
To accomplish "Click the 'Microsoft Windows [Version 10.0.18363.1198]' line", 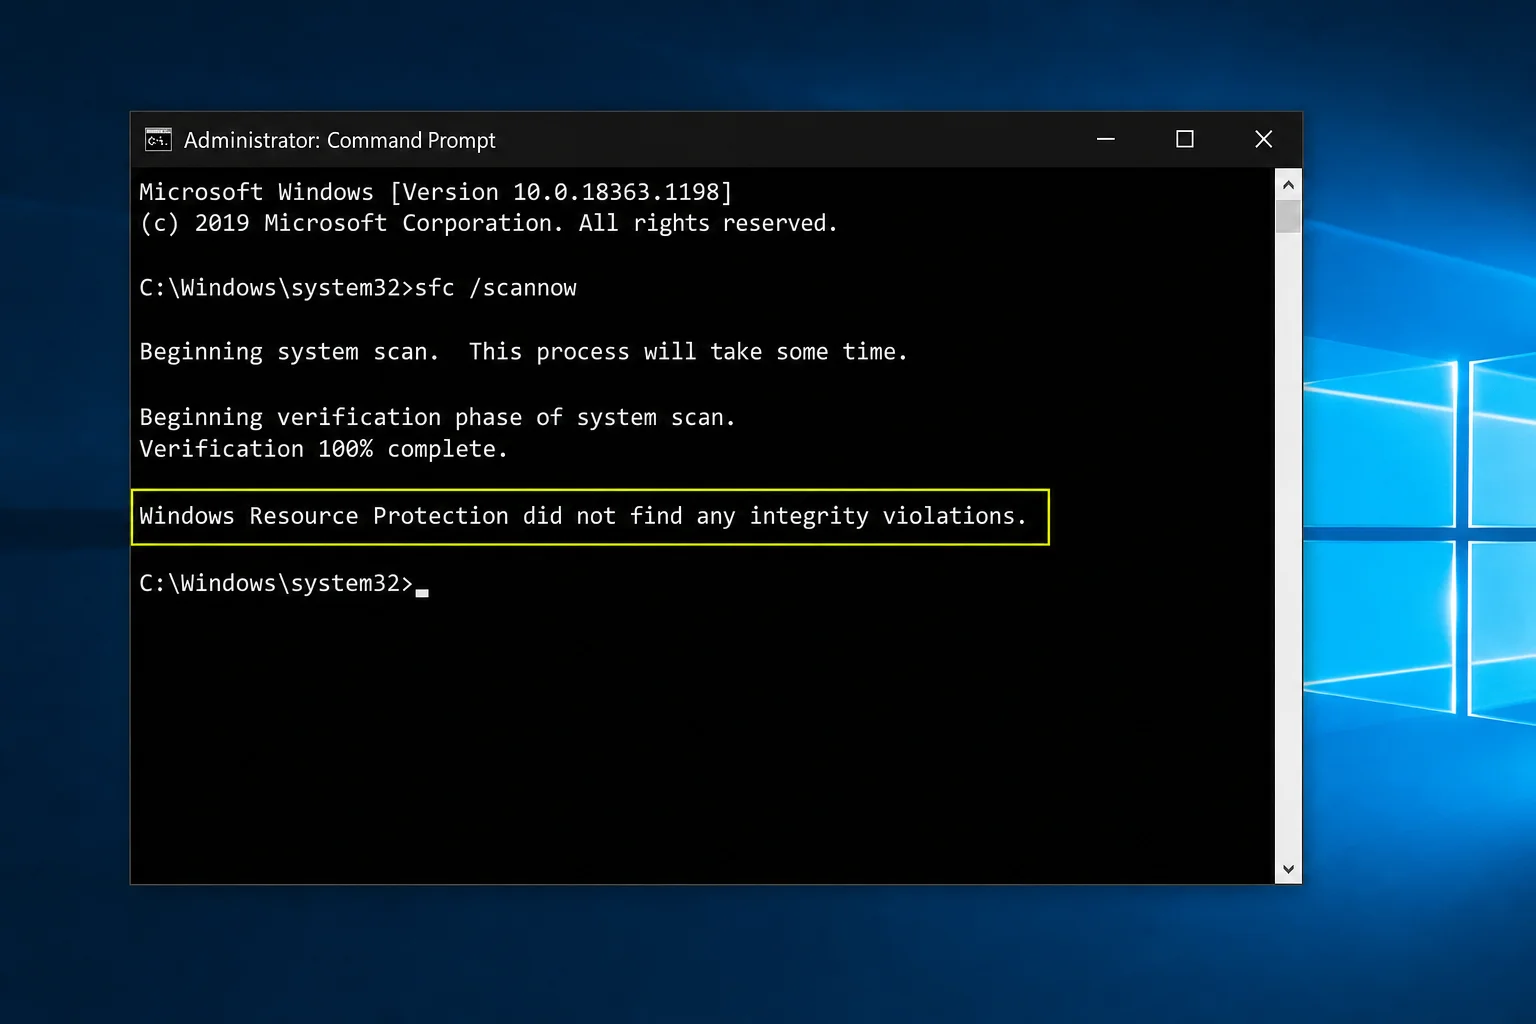I will coord(436,192).
